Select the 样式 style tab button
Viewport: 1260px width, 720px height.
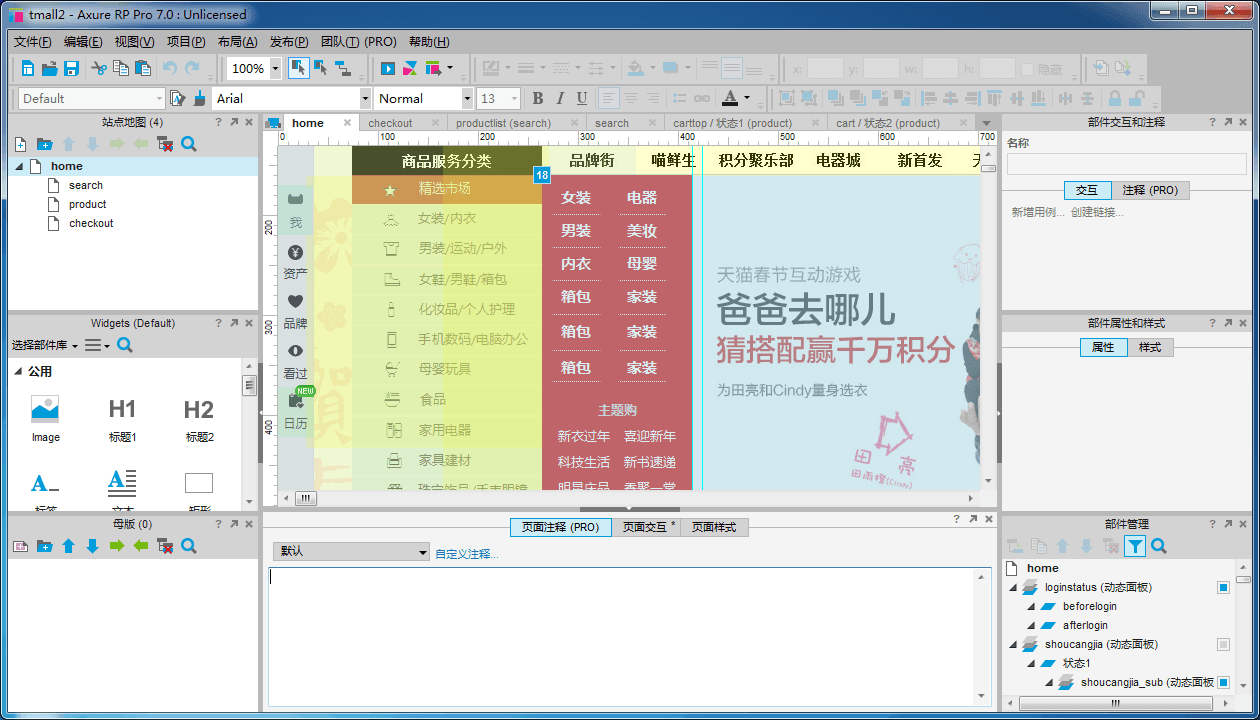(x=1150, y=347)
